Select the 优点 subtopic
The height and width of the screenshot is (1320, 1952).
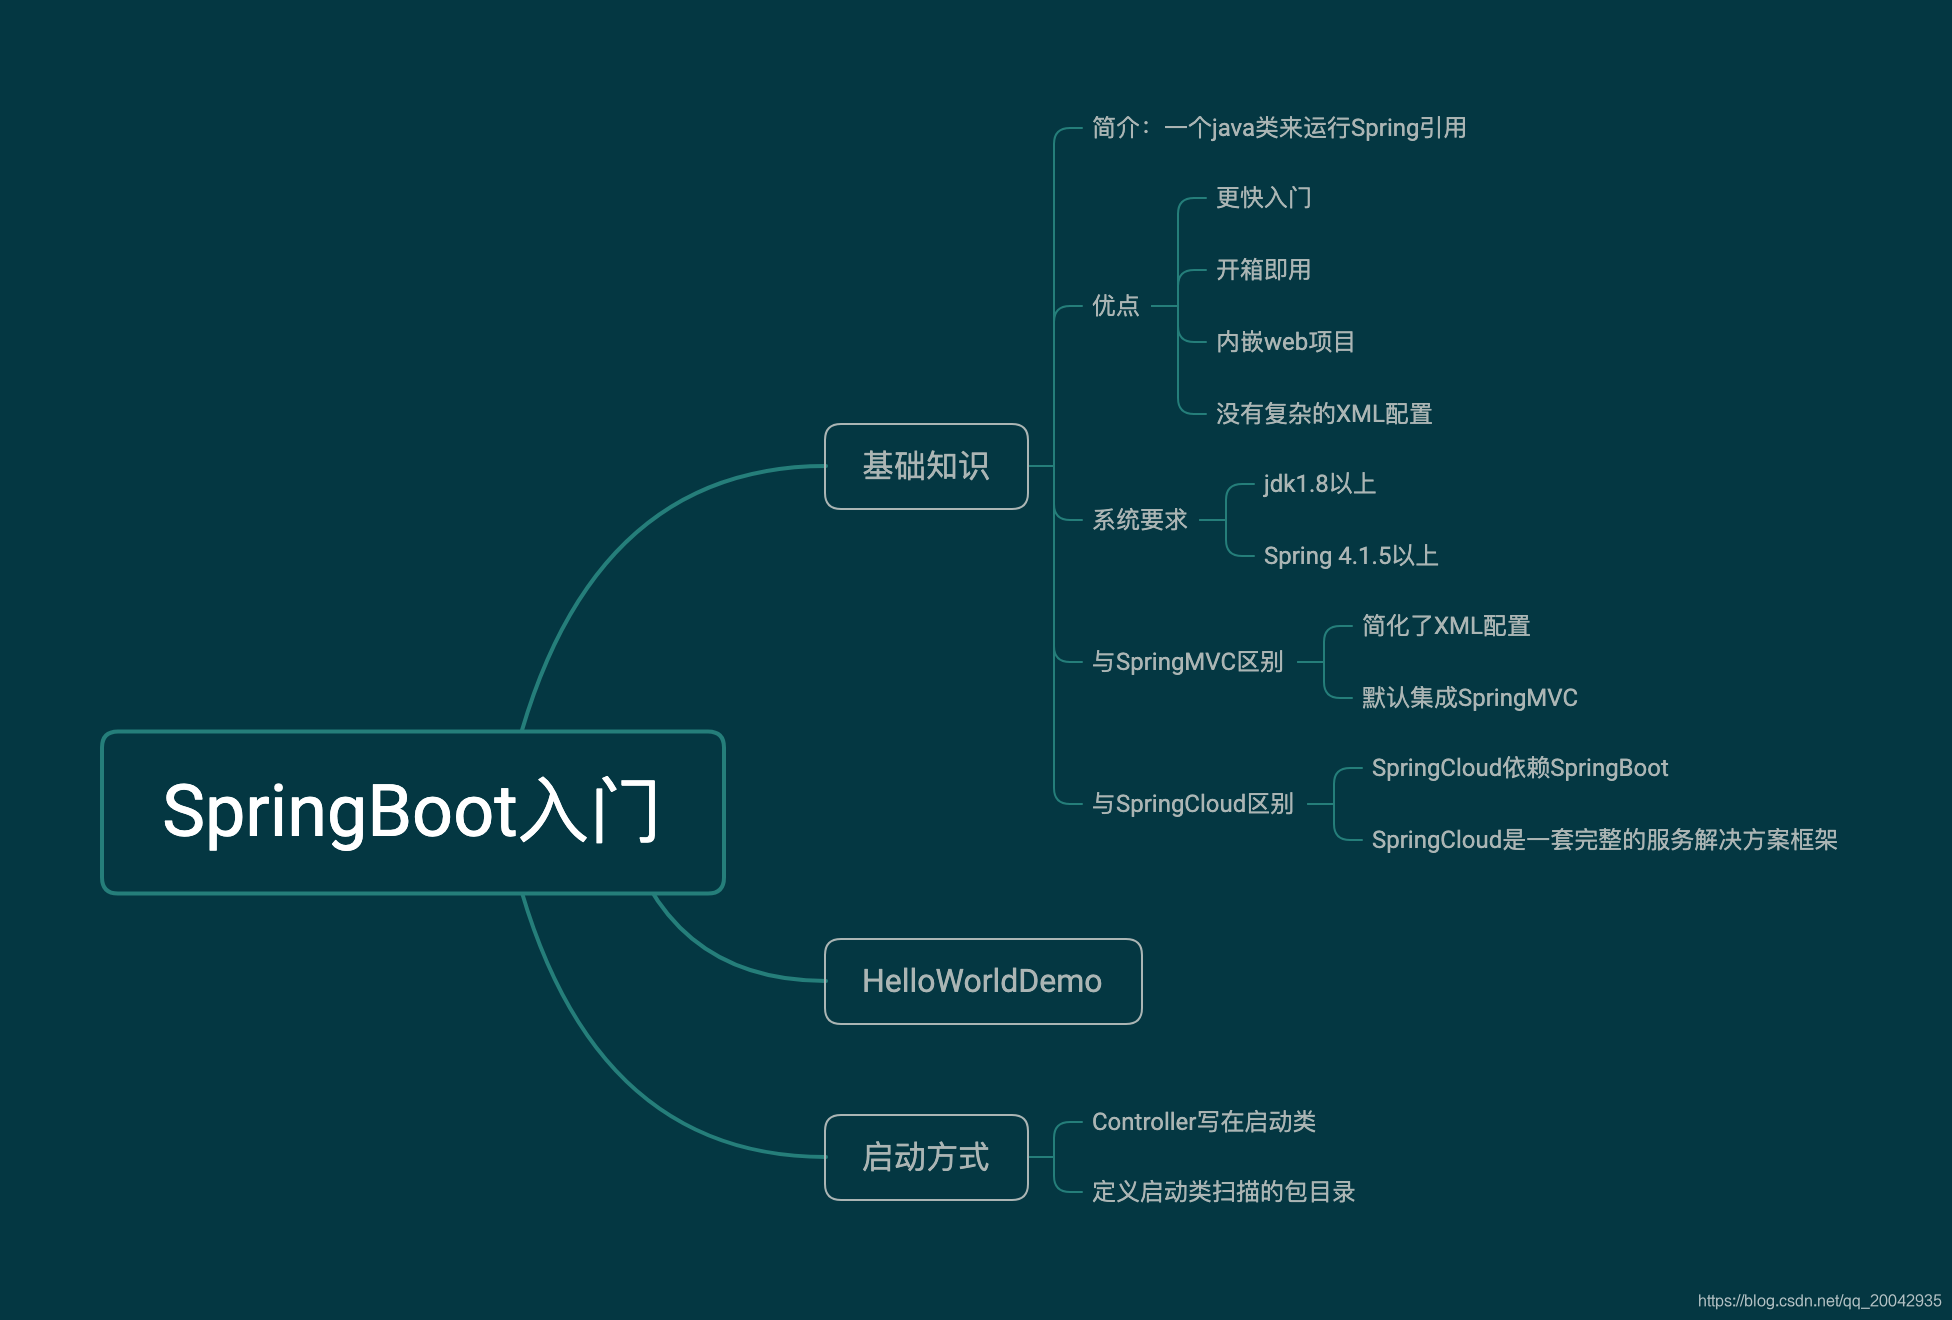1116,305
